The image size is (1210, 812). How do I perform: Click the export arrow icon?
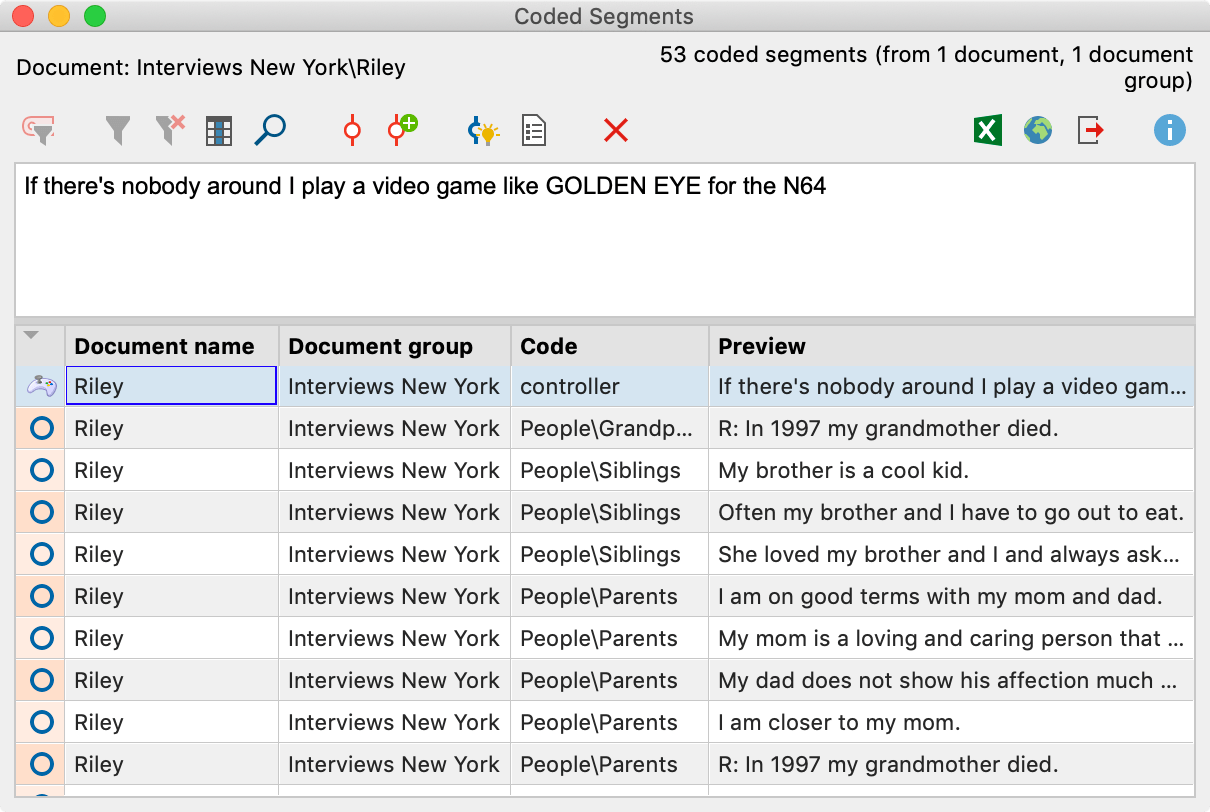coord(1090,130)
